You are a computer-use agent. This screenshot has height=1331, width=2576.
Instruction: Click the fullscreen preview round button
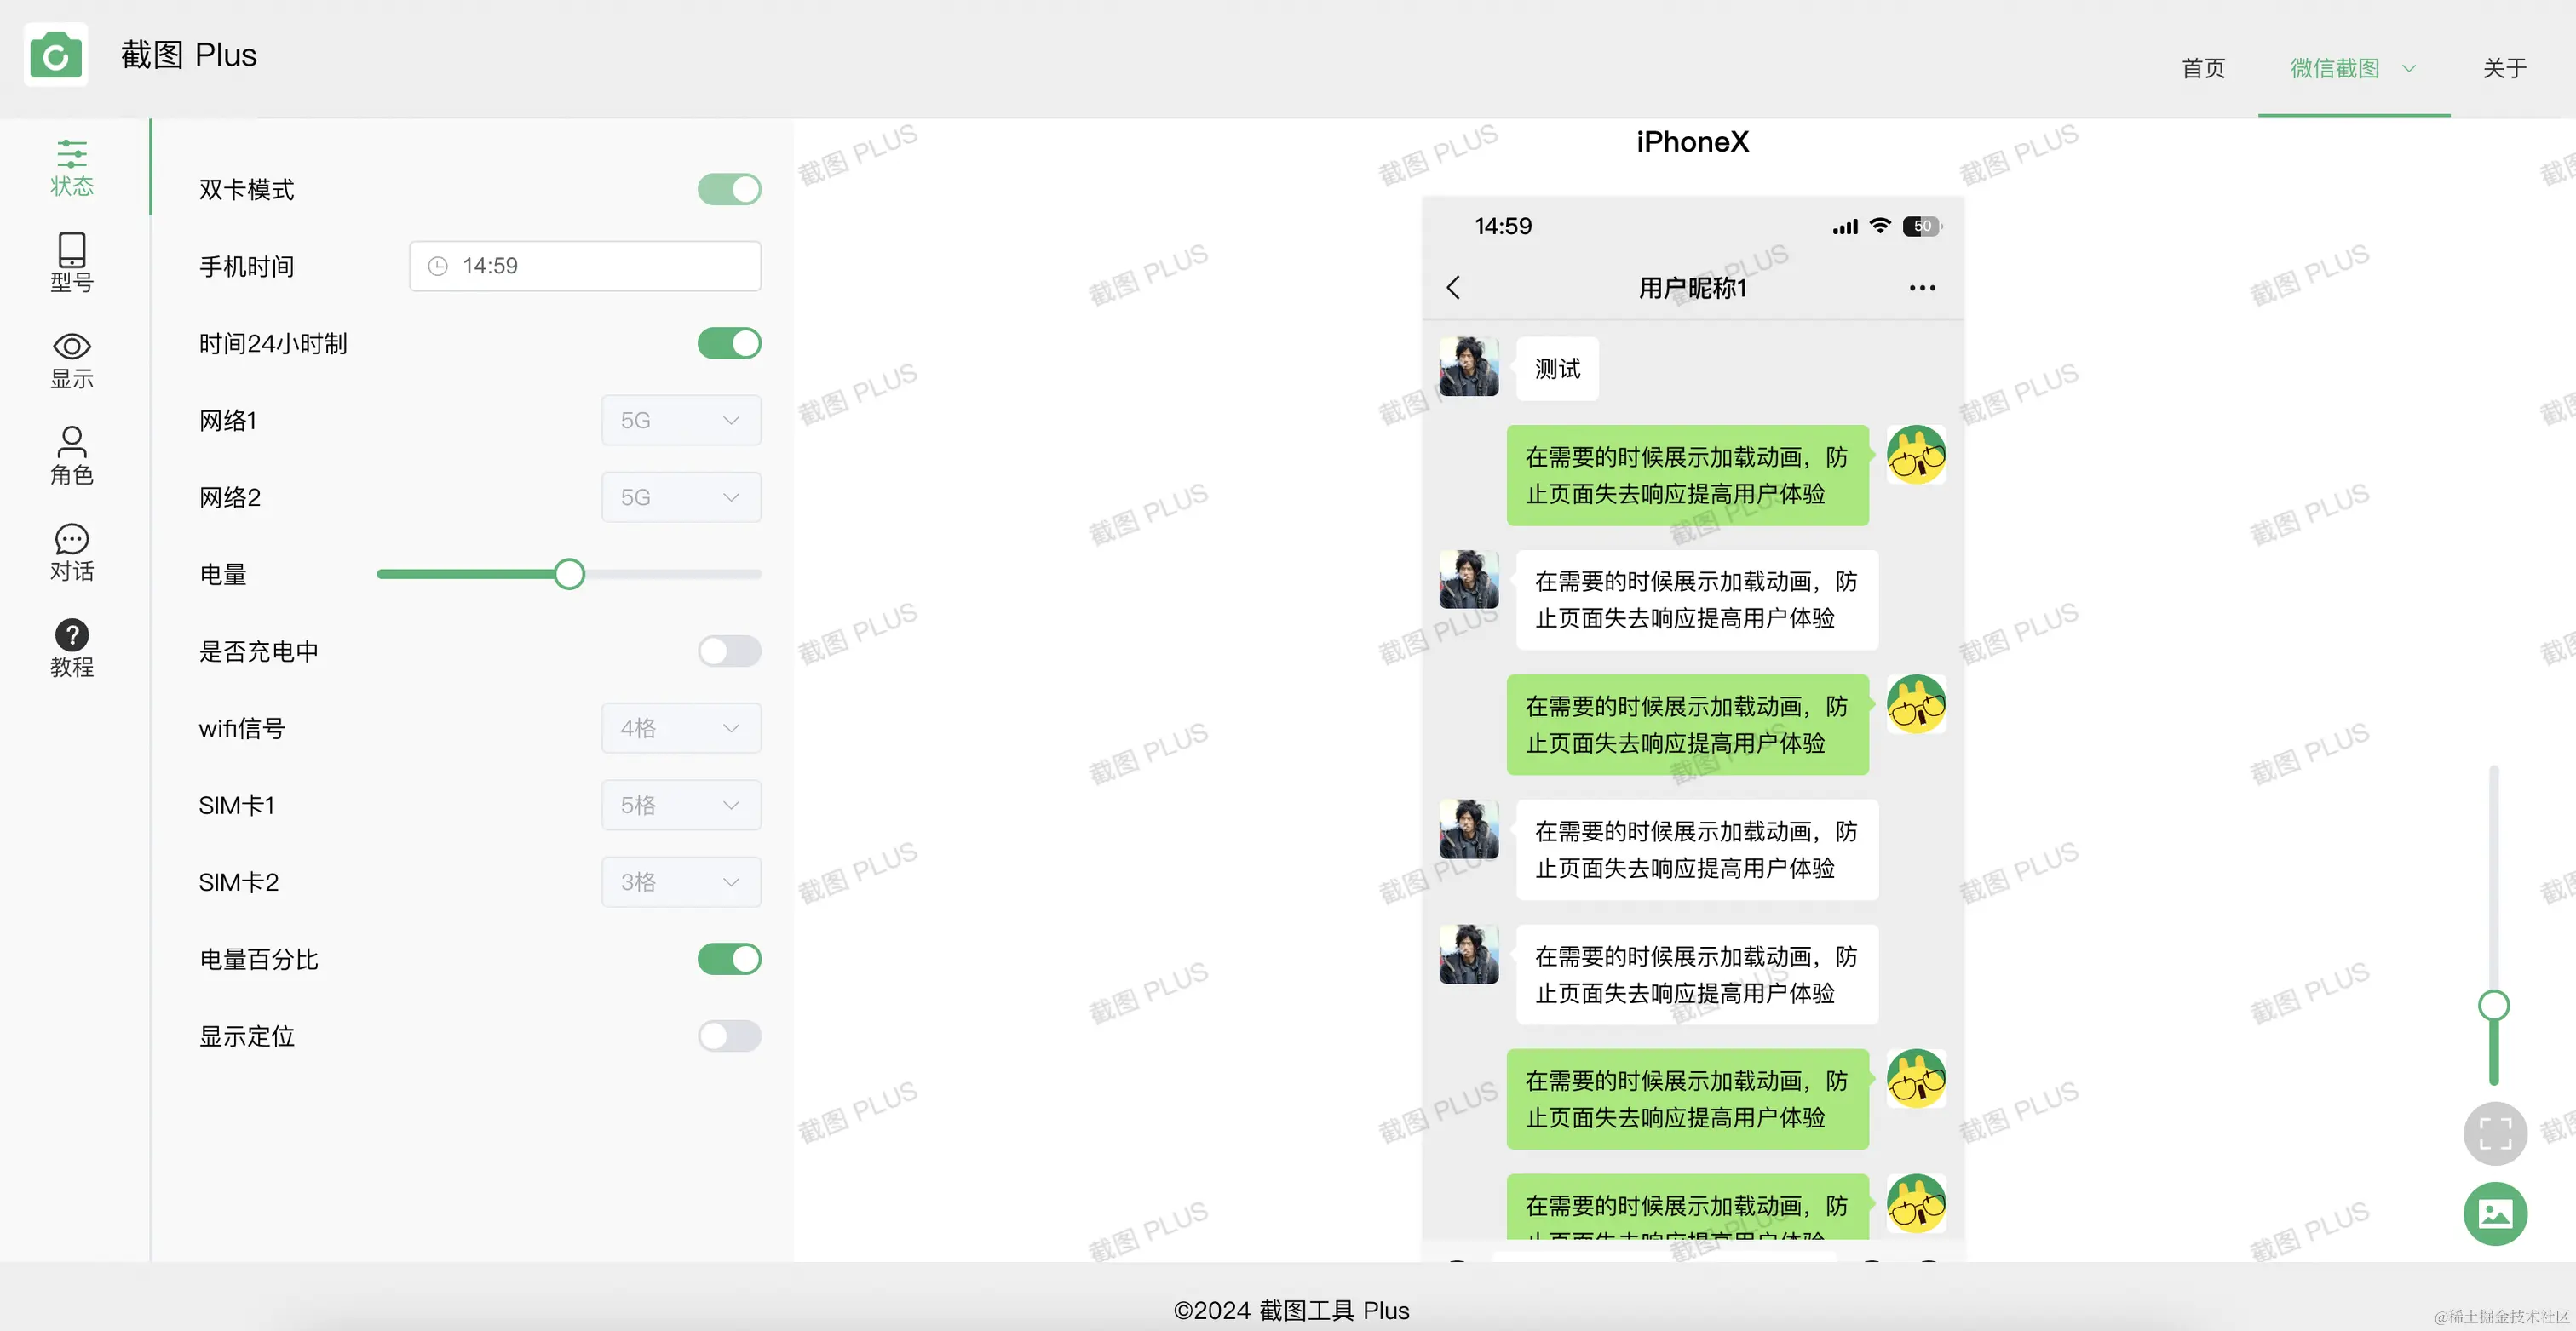click(x=2495, y=1134)
